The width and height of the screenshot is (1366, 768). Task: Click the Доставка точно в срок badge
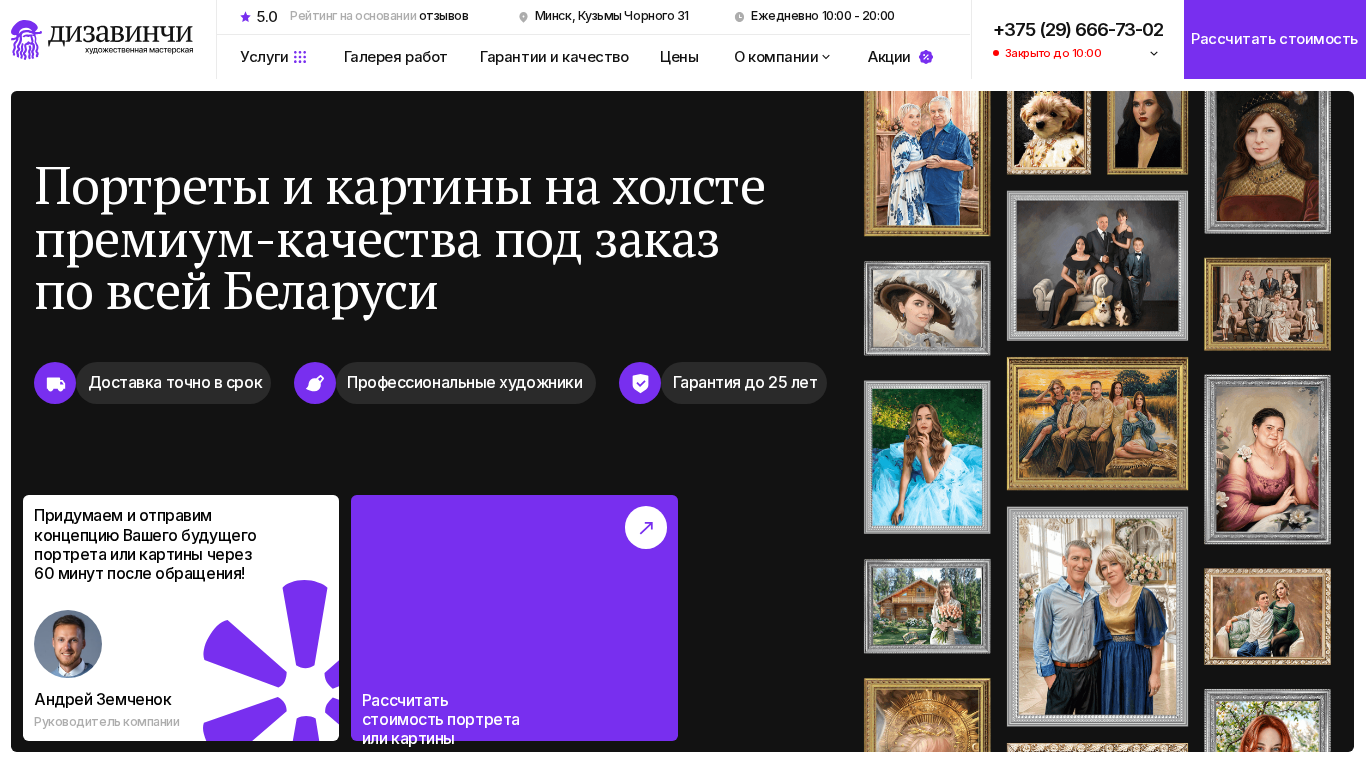coord(174,383)
